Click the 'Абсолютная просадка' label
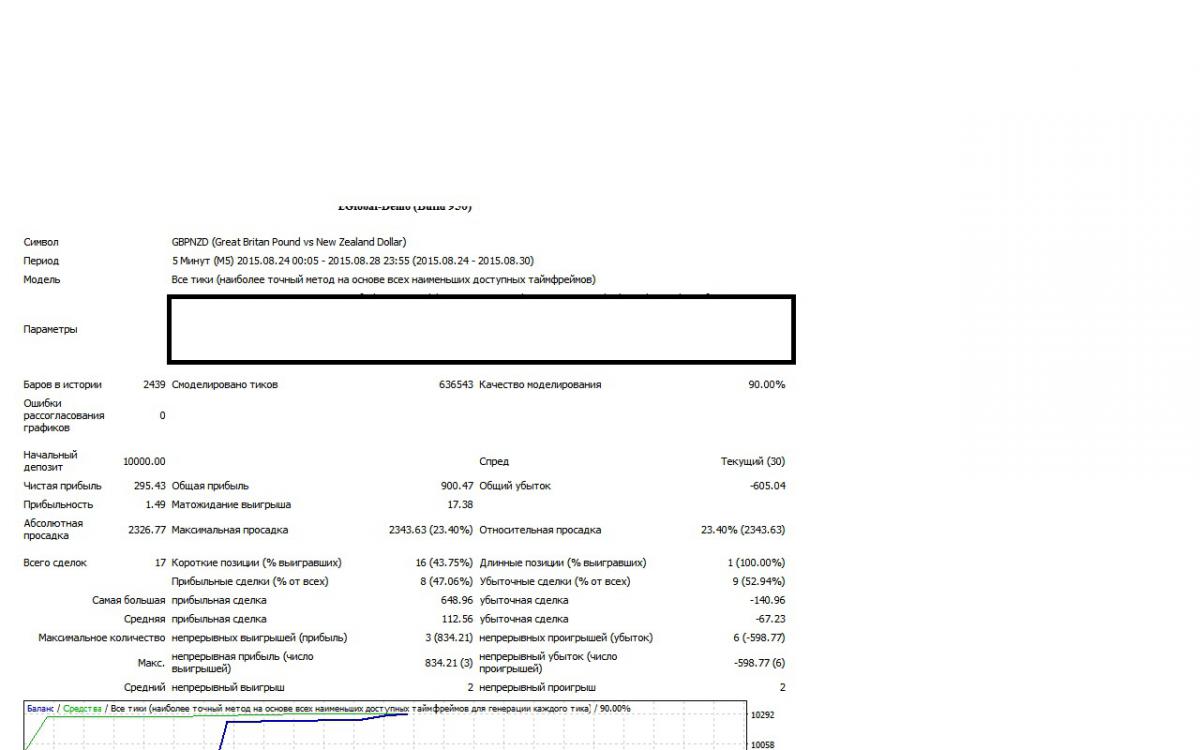The height and width of the screenshot is (750, 1200). [x=53, y=529]
